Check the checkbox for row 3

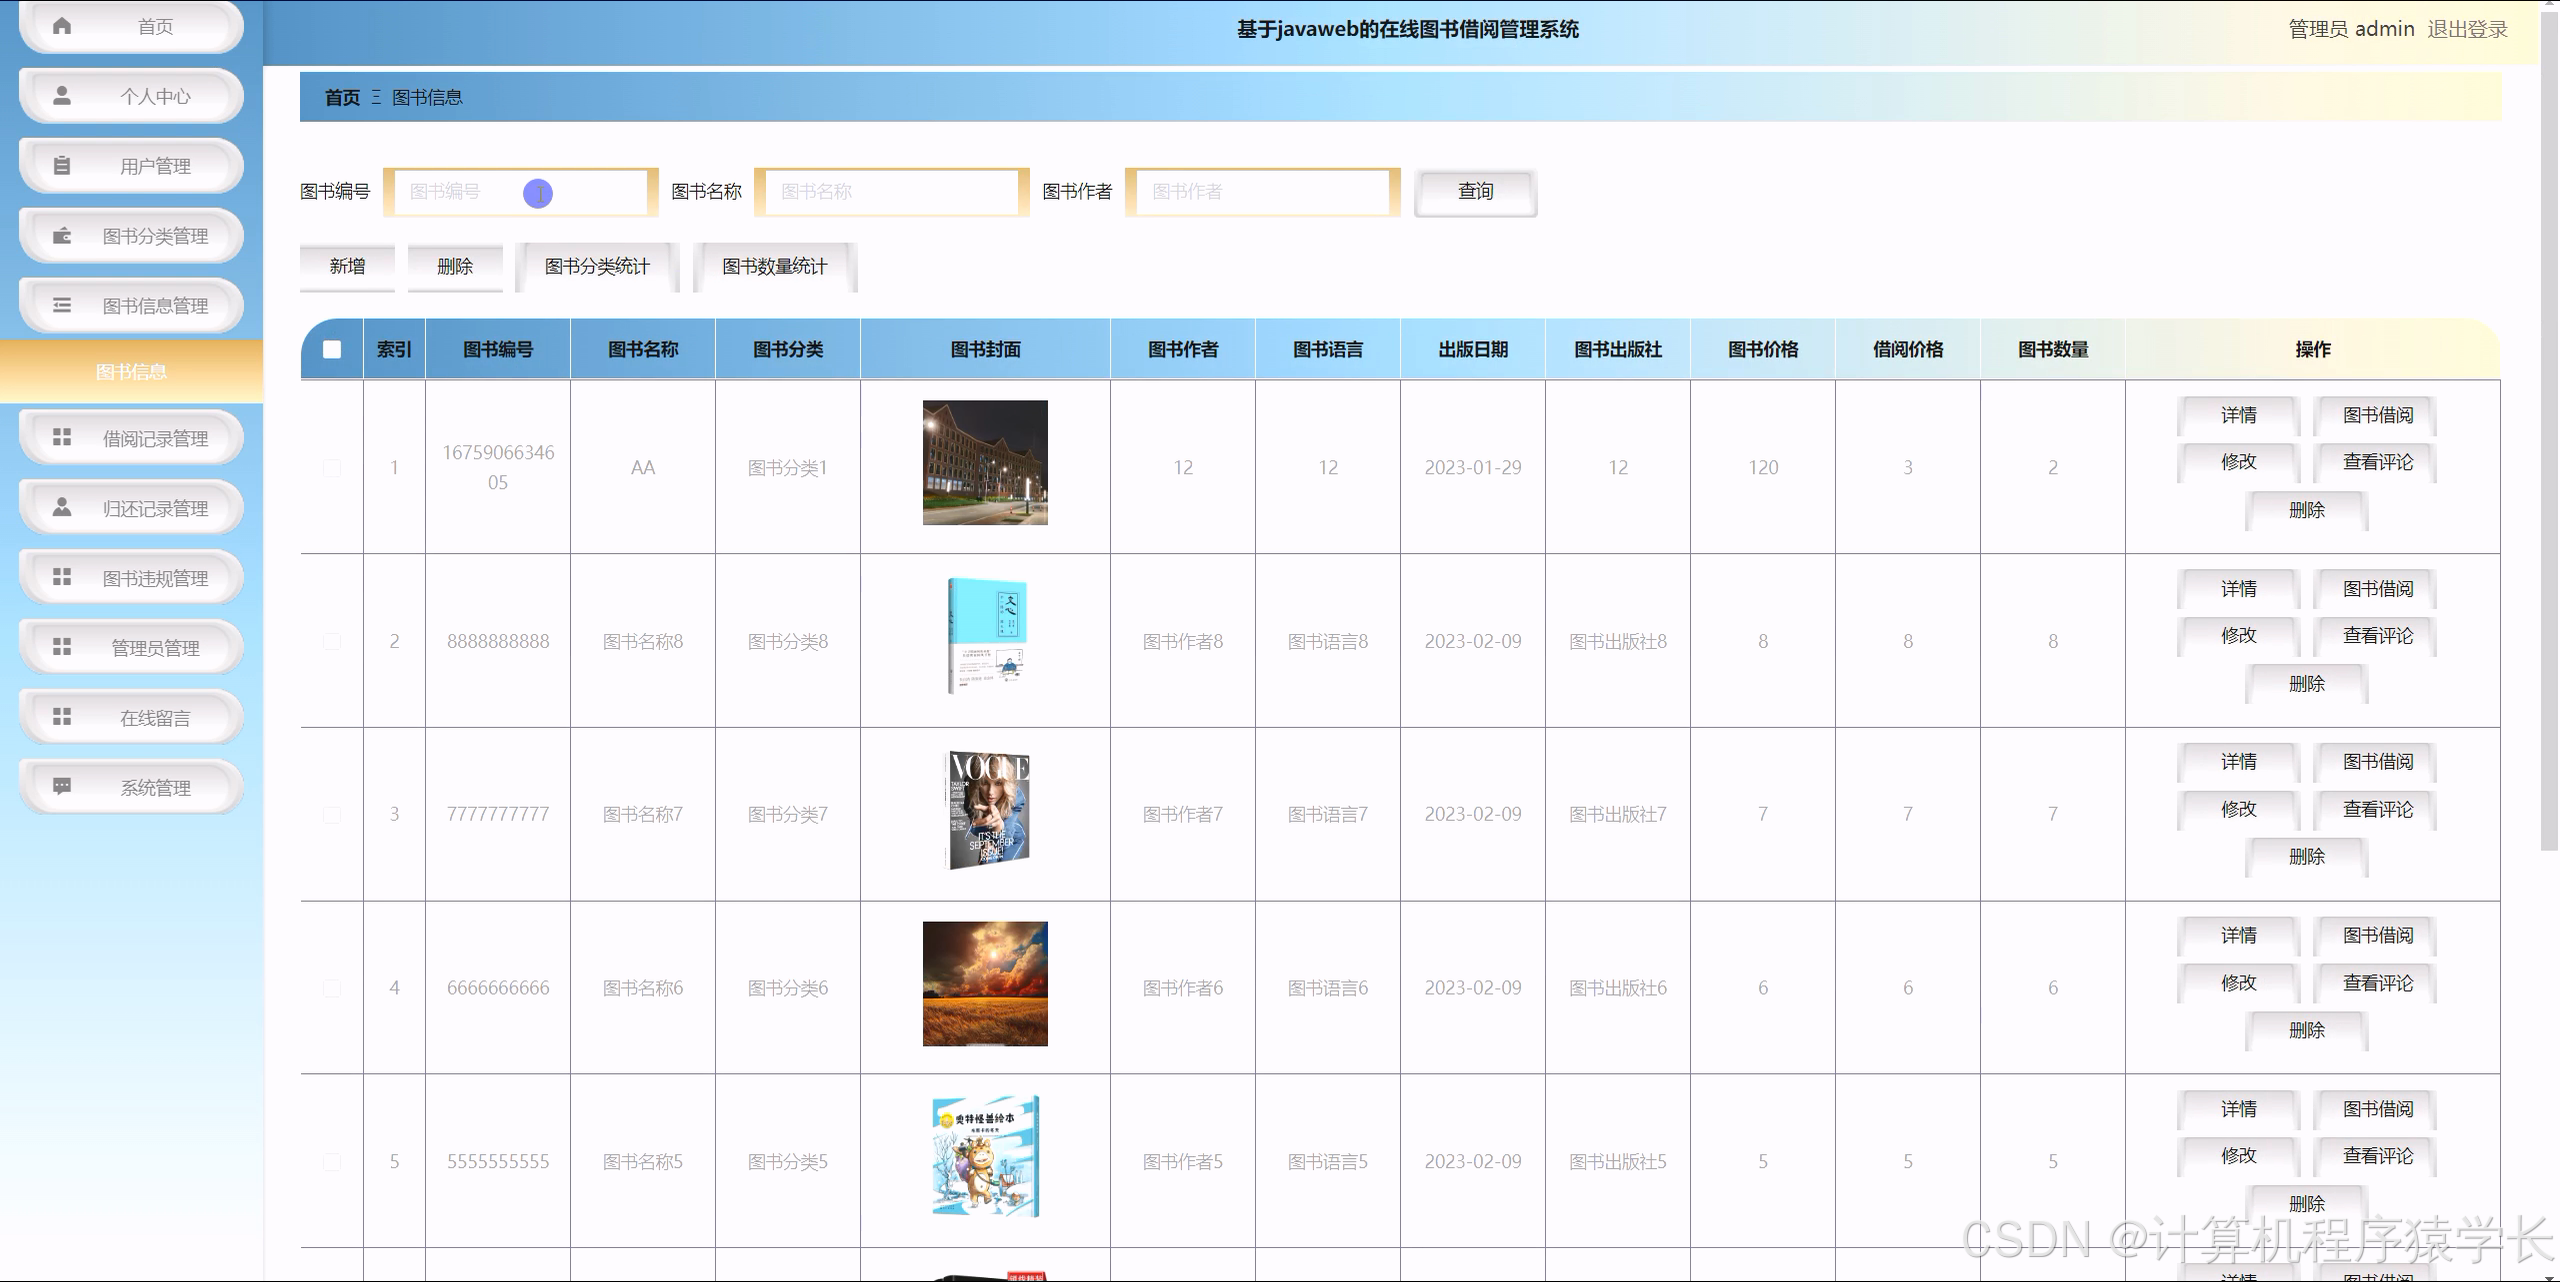pos(332,815)
